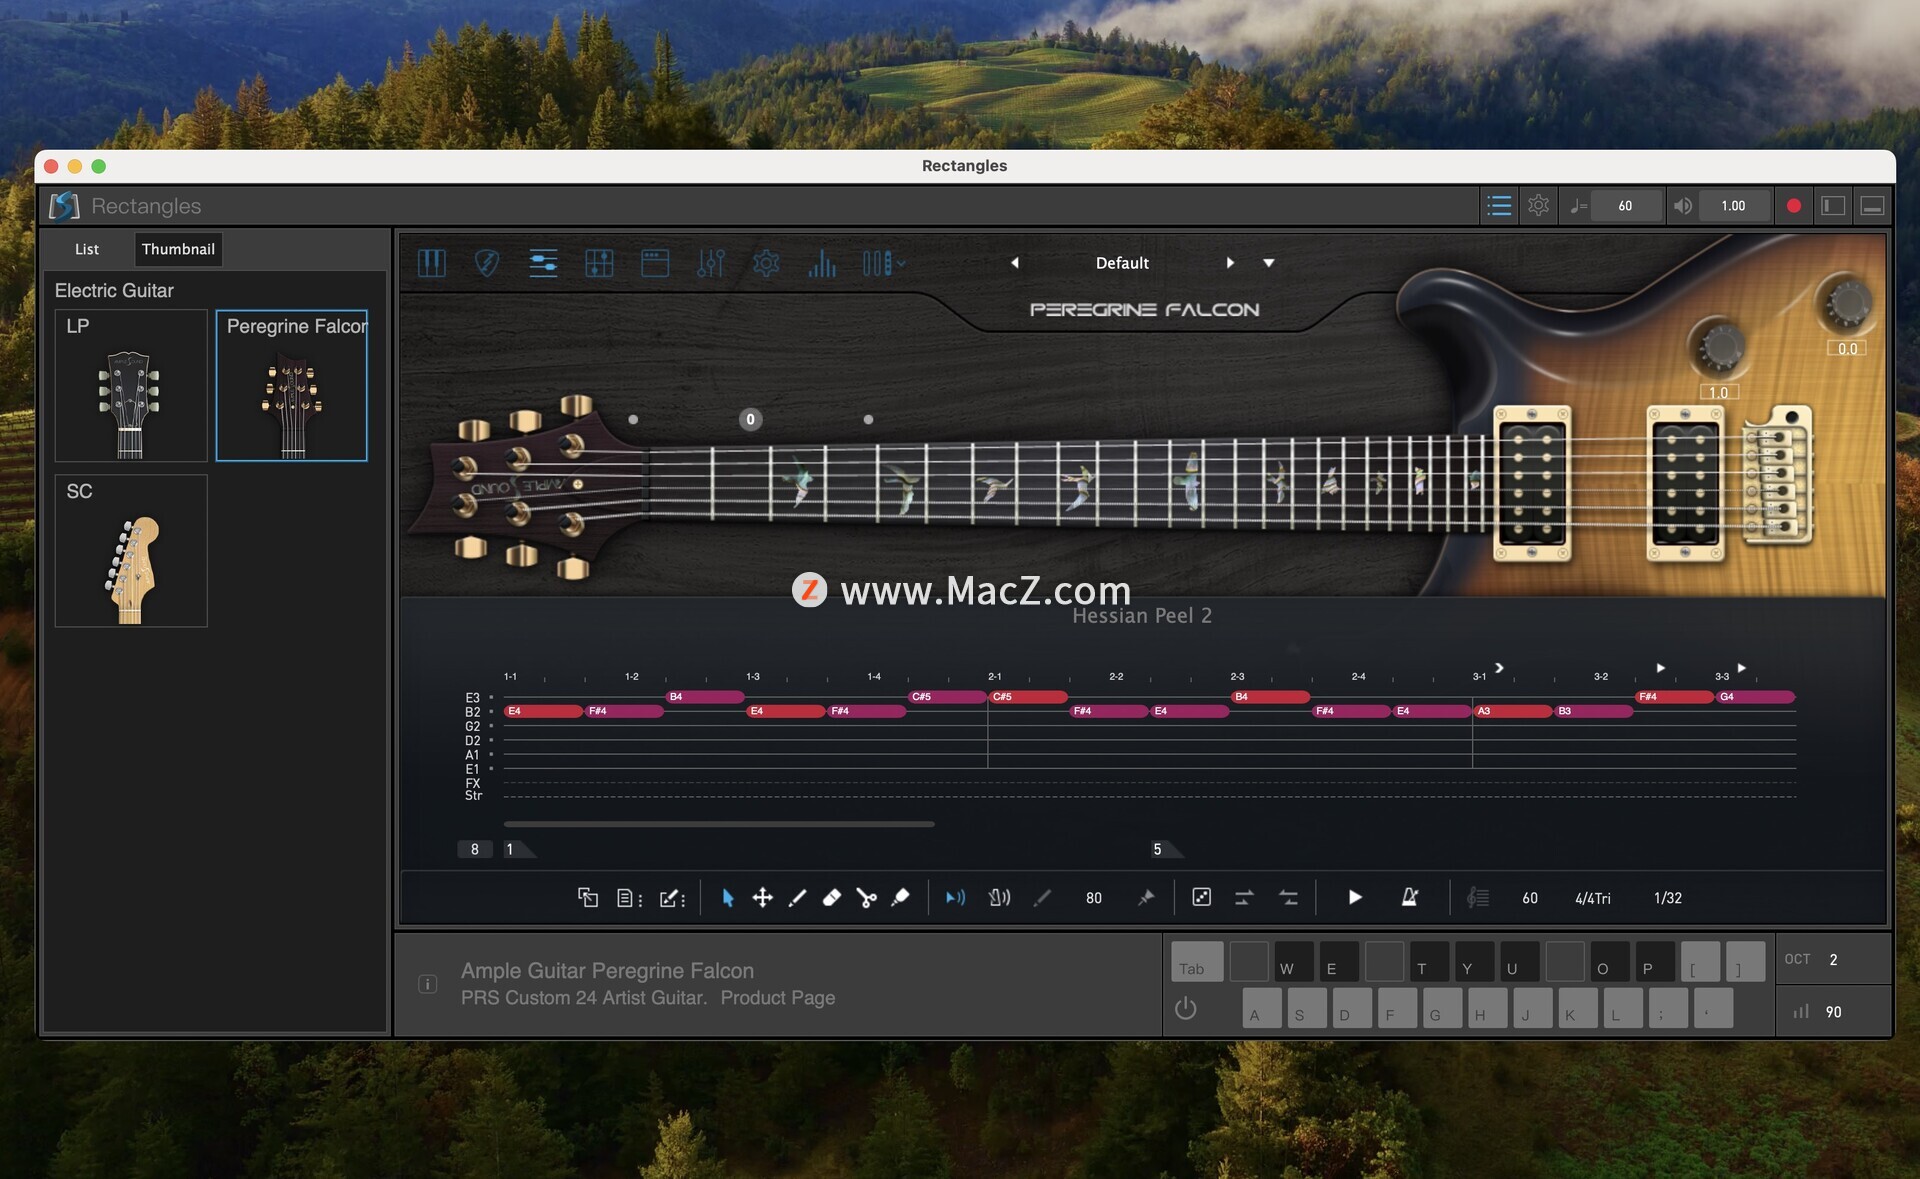
Task: Toggle the metronome icon
Action: coord(1409,898)
